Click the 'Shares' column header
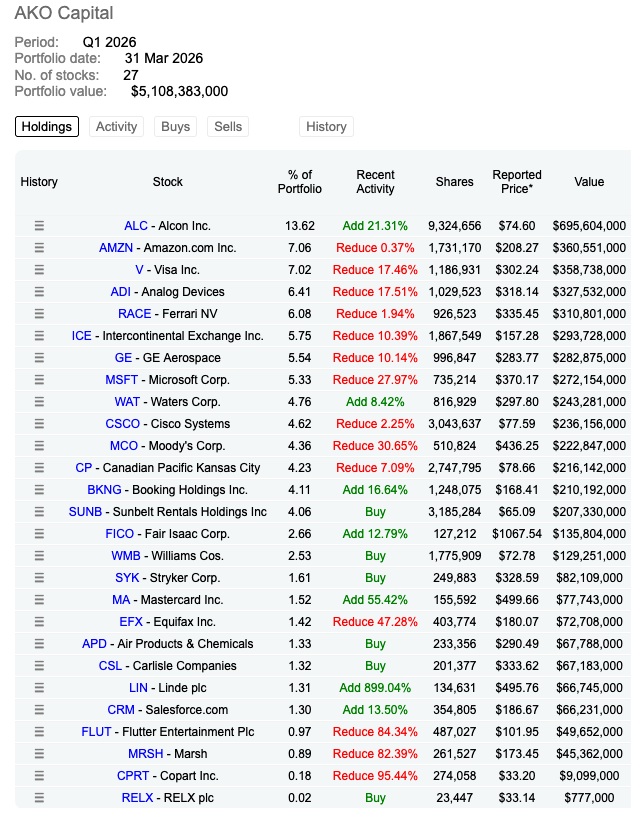 coord(455,182)
